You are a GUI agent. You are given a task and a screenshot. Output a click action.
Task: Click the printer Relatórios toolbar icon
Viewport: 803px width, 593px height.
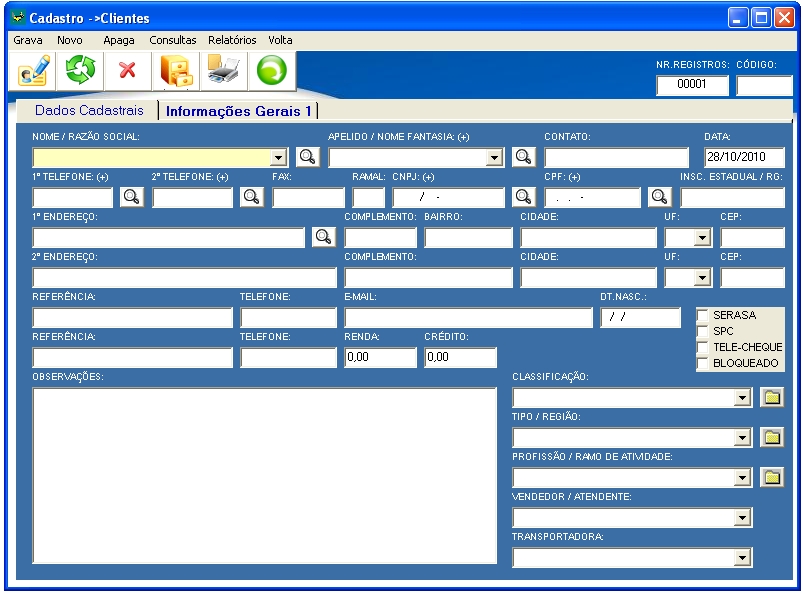click(x=223, y=72)
